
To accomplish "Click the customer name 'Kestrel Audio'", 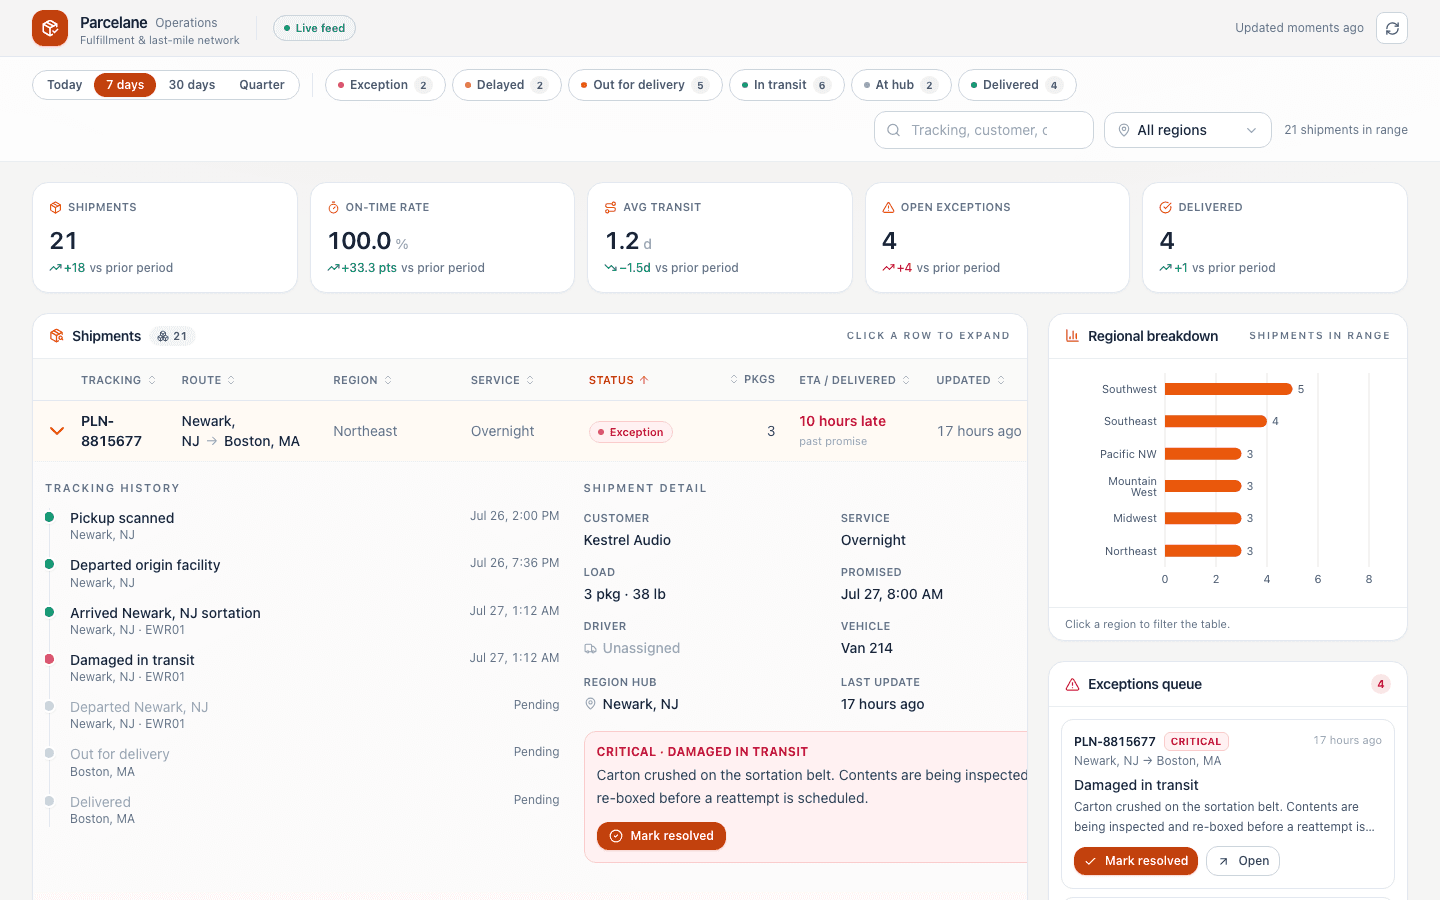I will pos(627,540).
